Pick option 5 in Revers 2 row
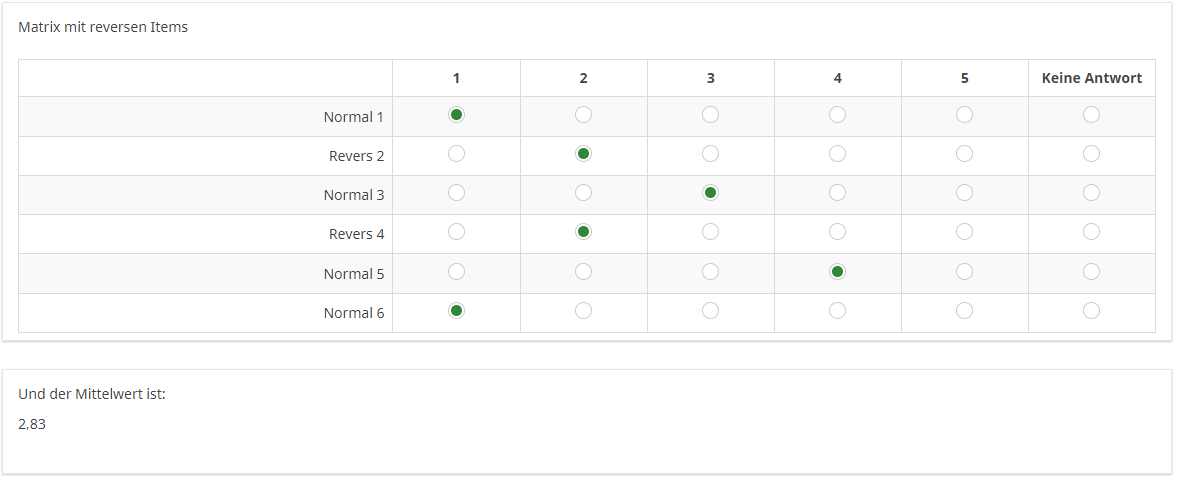This screenshot has width=1177, height=482. point(964,154)
